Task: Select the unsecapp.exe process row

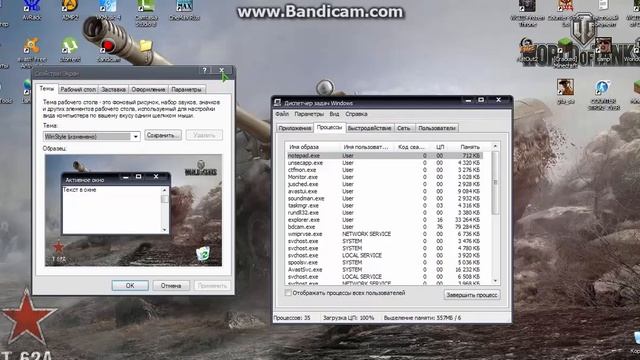Action: pyautogui.click(x=384, y=163)
